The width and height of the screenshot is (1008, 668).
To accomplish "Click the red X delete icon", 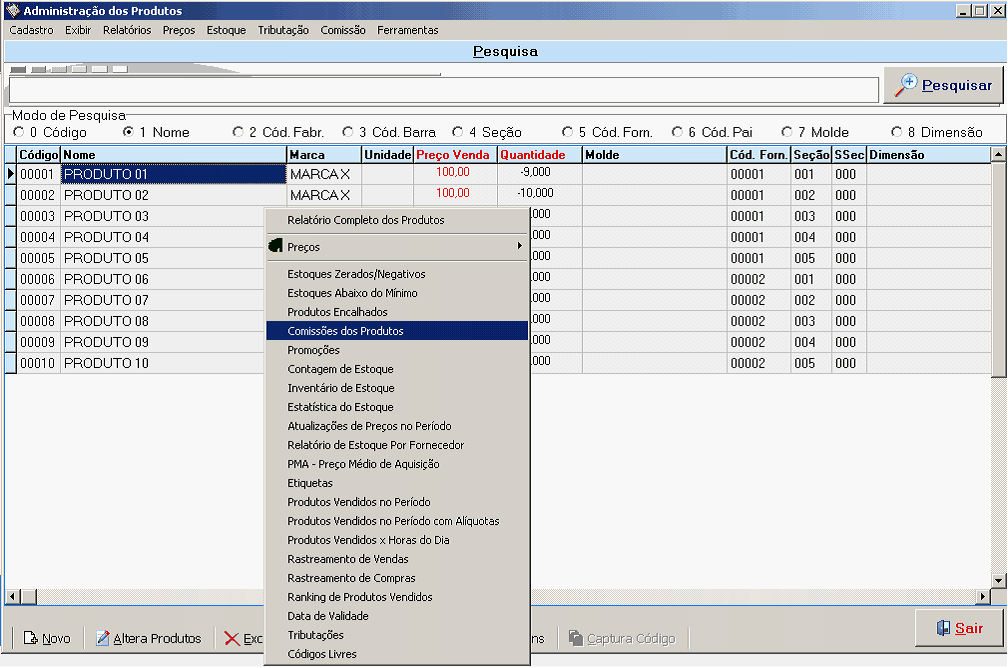I will click(232, 638).
